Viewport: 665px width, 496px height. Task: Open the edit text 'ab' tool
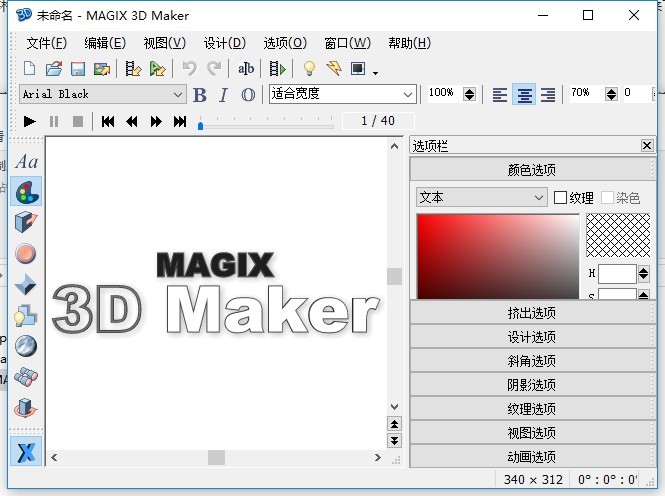pos(246,68)
